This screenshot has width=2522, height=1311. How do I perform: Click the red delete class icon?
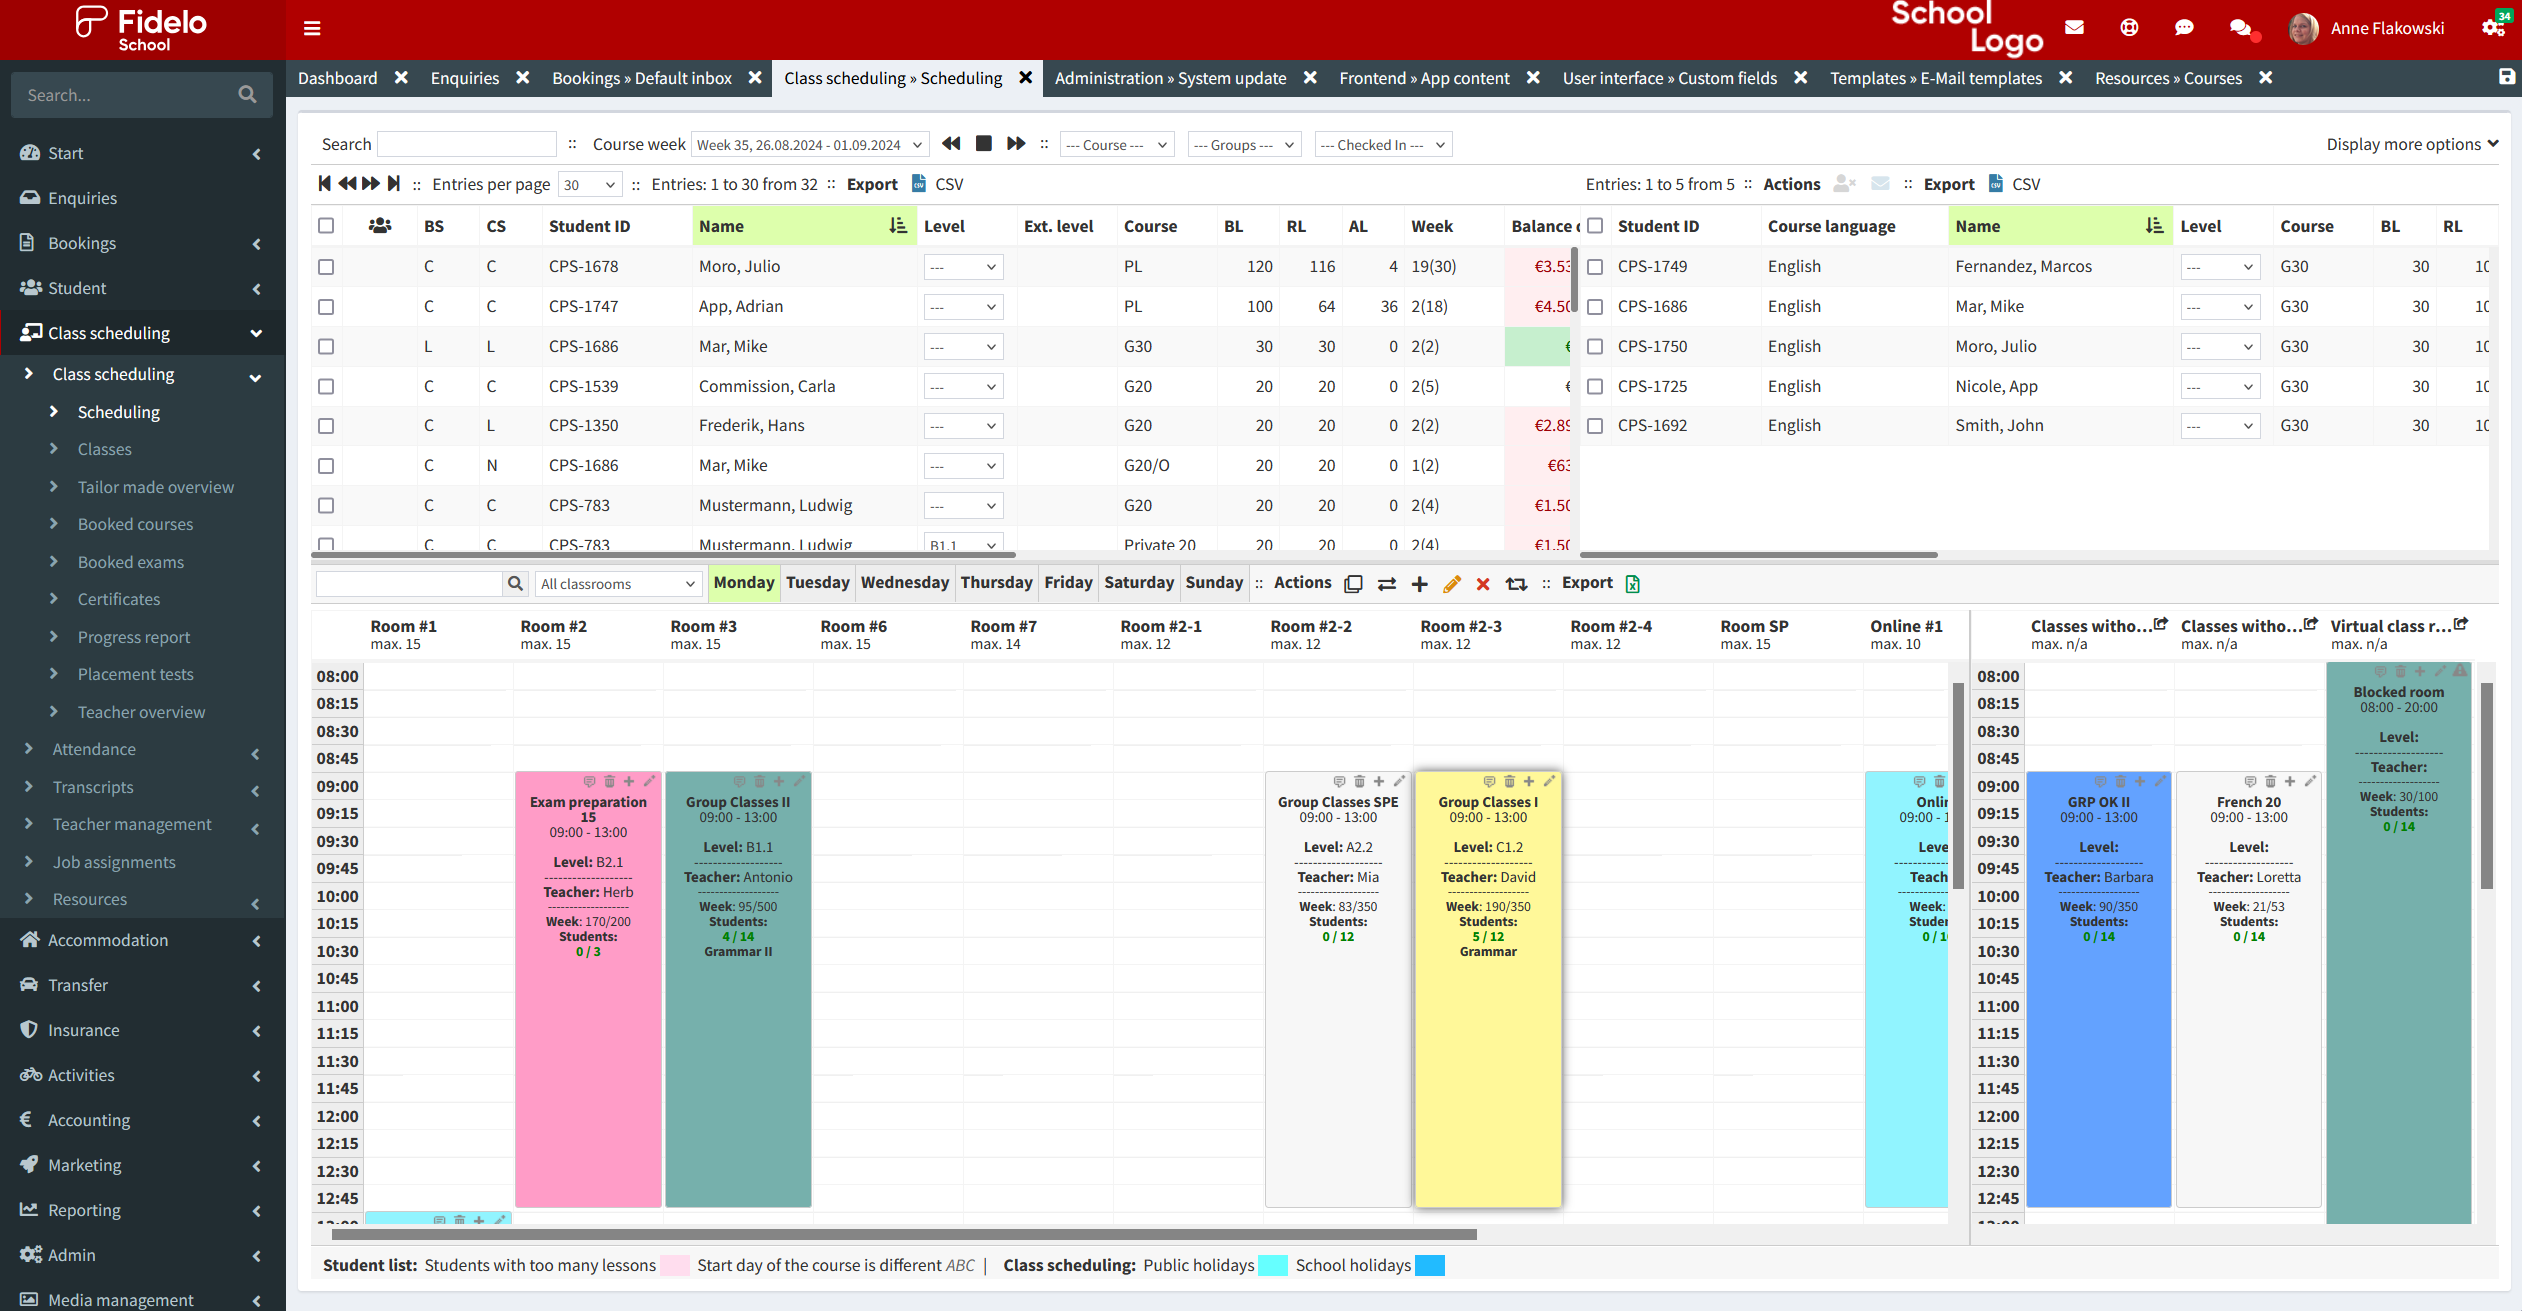click(x=1483, y=584)
